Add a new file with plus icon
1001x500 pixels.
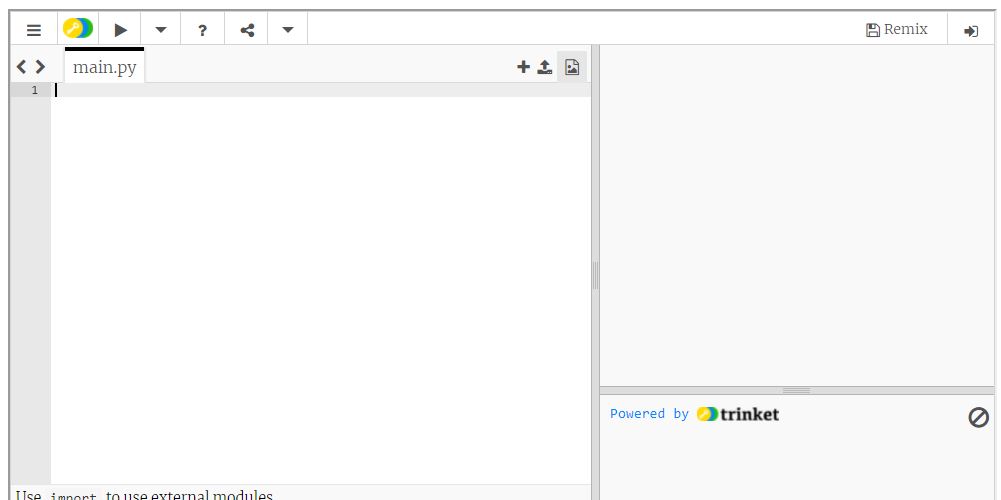point(523,67)
